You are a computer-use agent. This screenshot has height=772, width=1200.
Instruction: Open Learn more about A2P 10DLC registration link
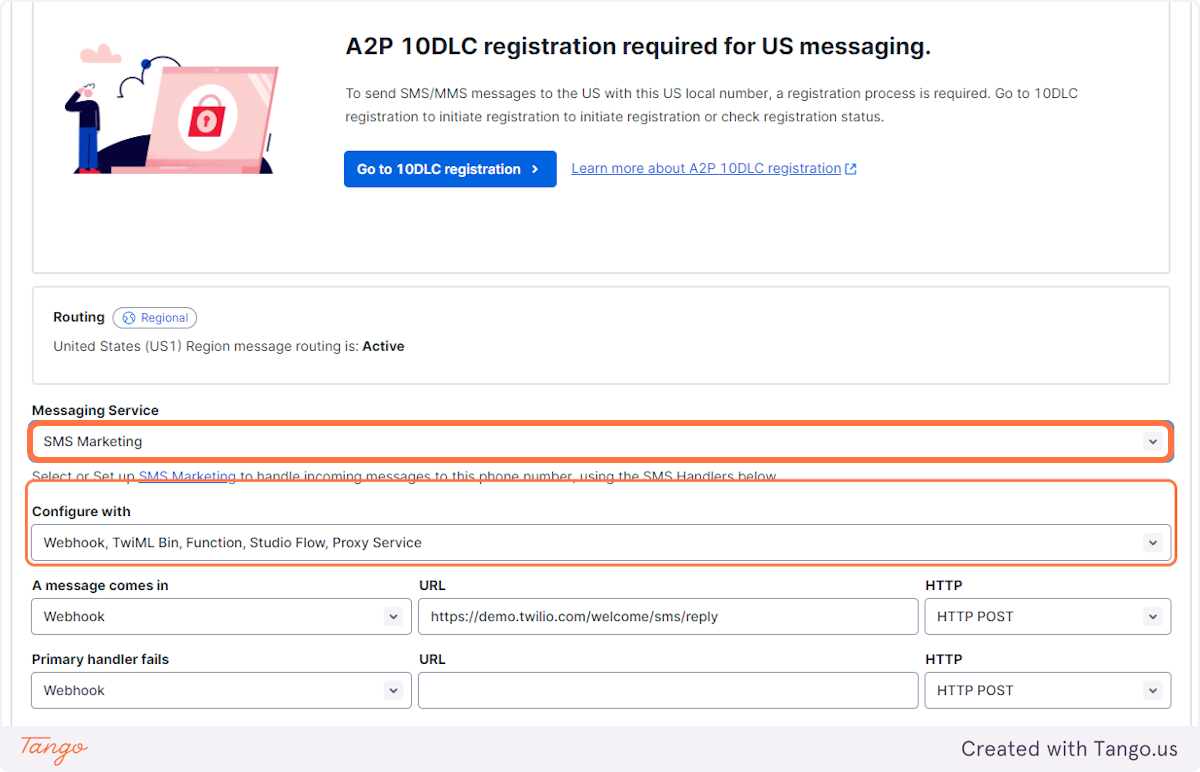click(706, 168)
